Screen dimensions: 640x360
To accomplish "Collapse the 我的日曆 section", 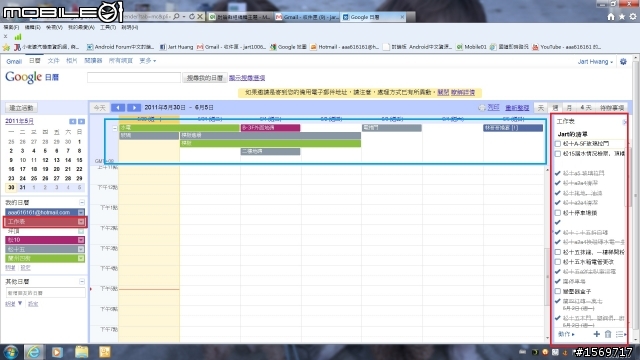I will 82,203.
